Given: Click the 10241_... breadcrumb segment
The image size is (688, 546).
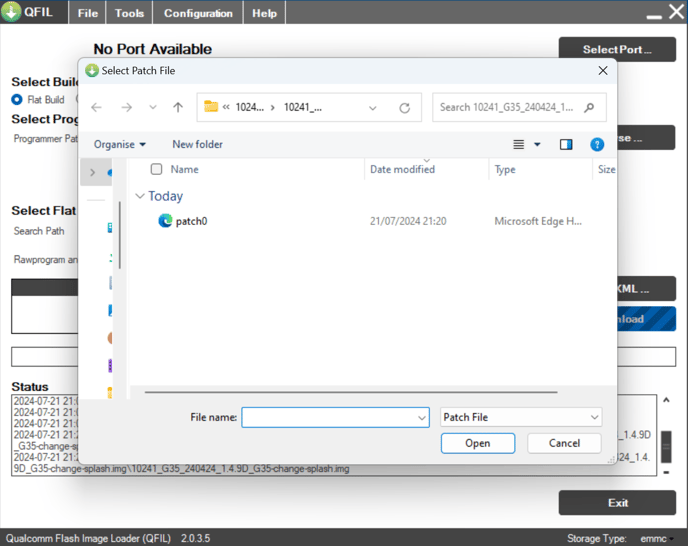Looking at the screenshot, I should point(303,107).
